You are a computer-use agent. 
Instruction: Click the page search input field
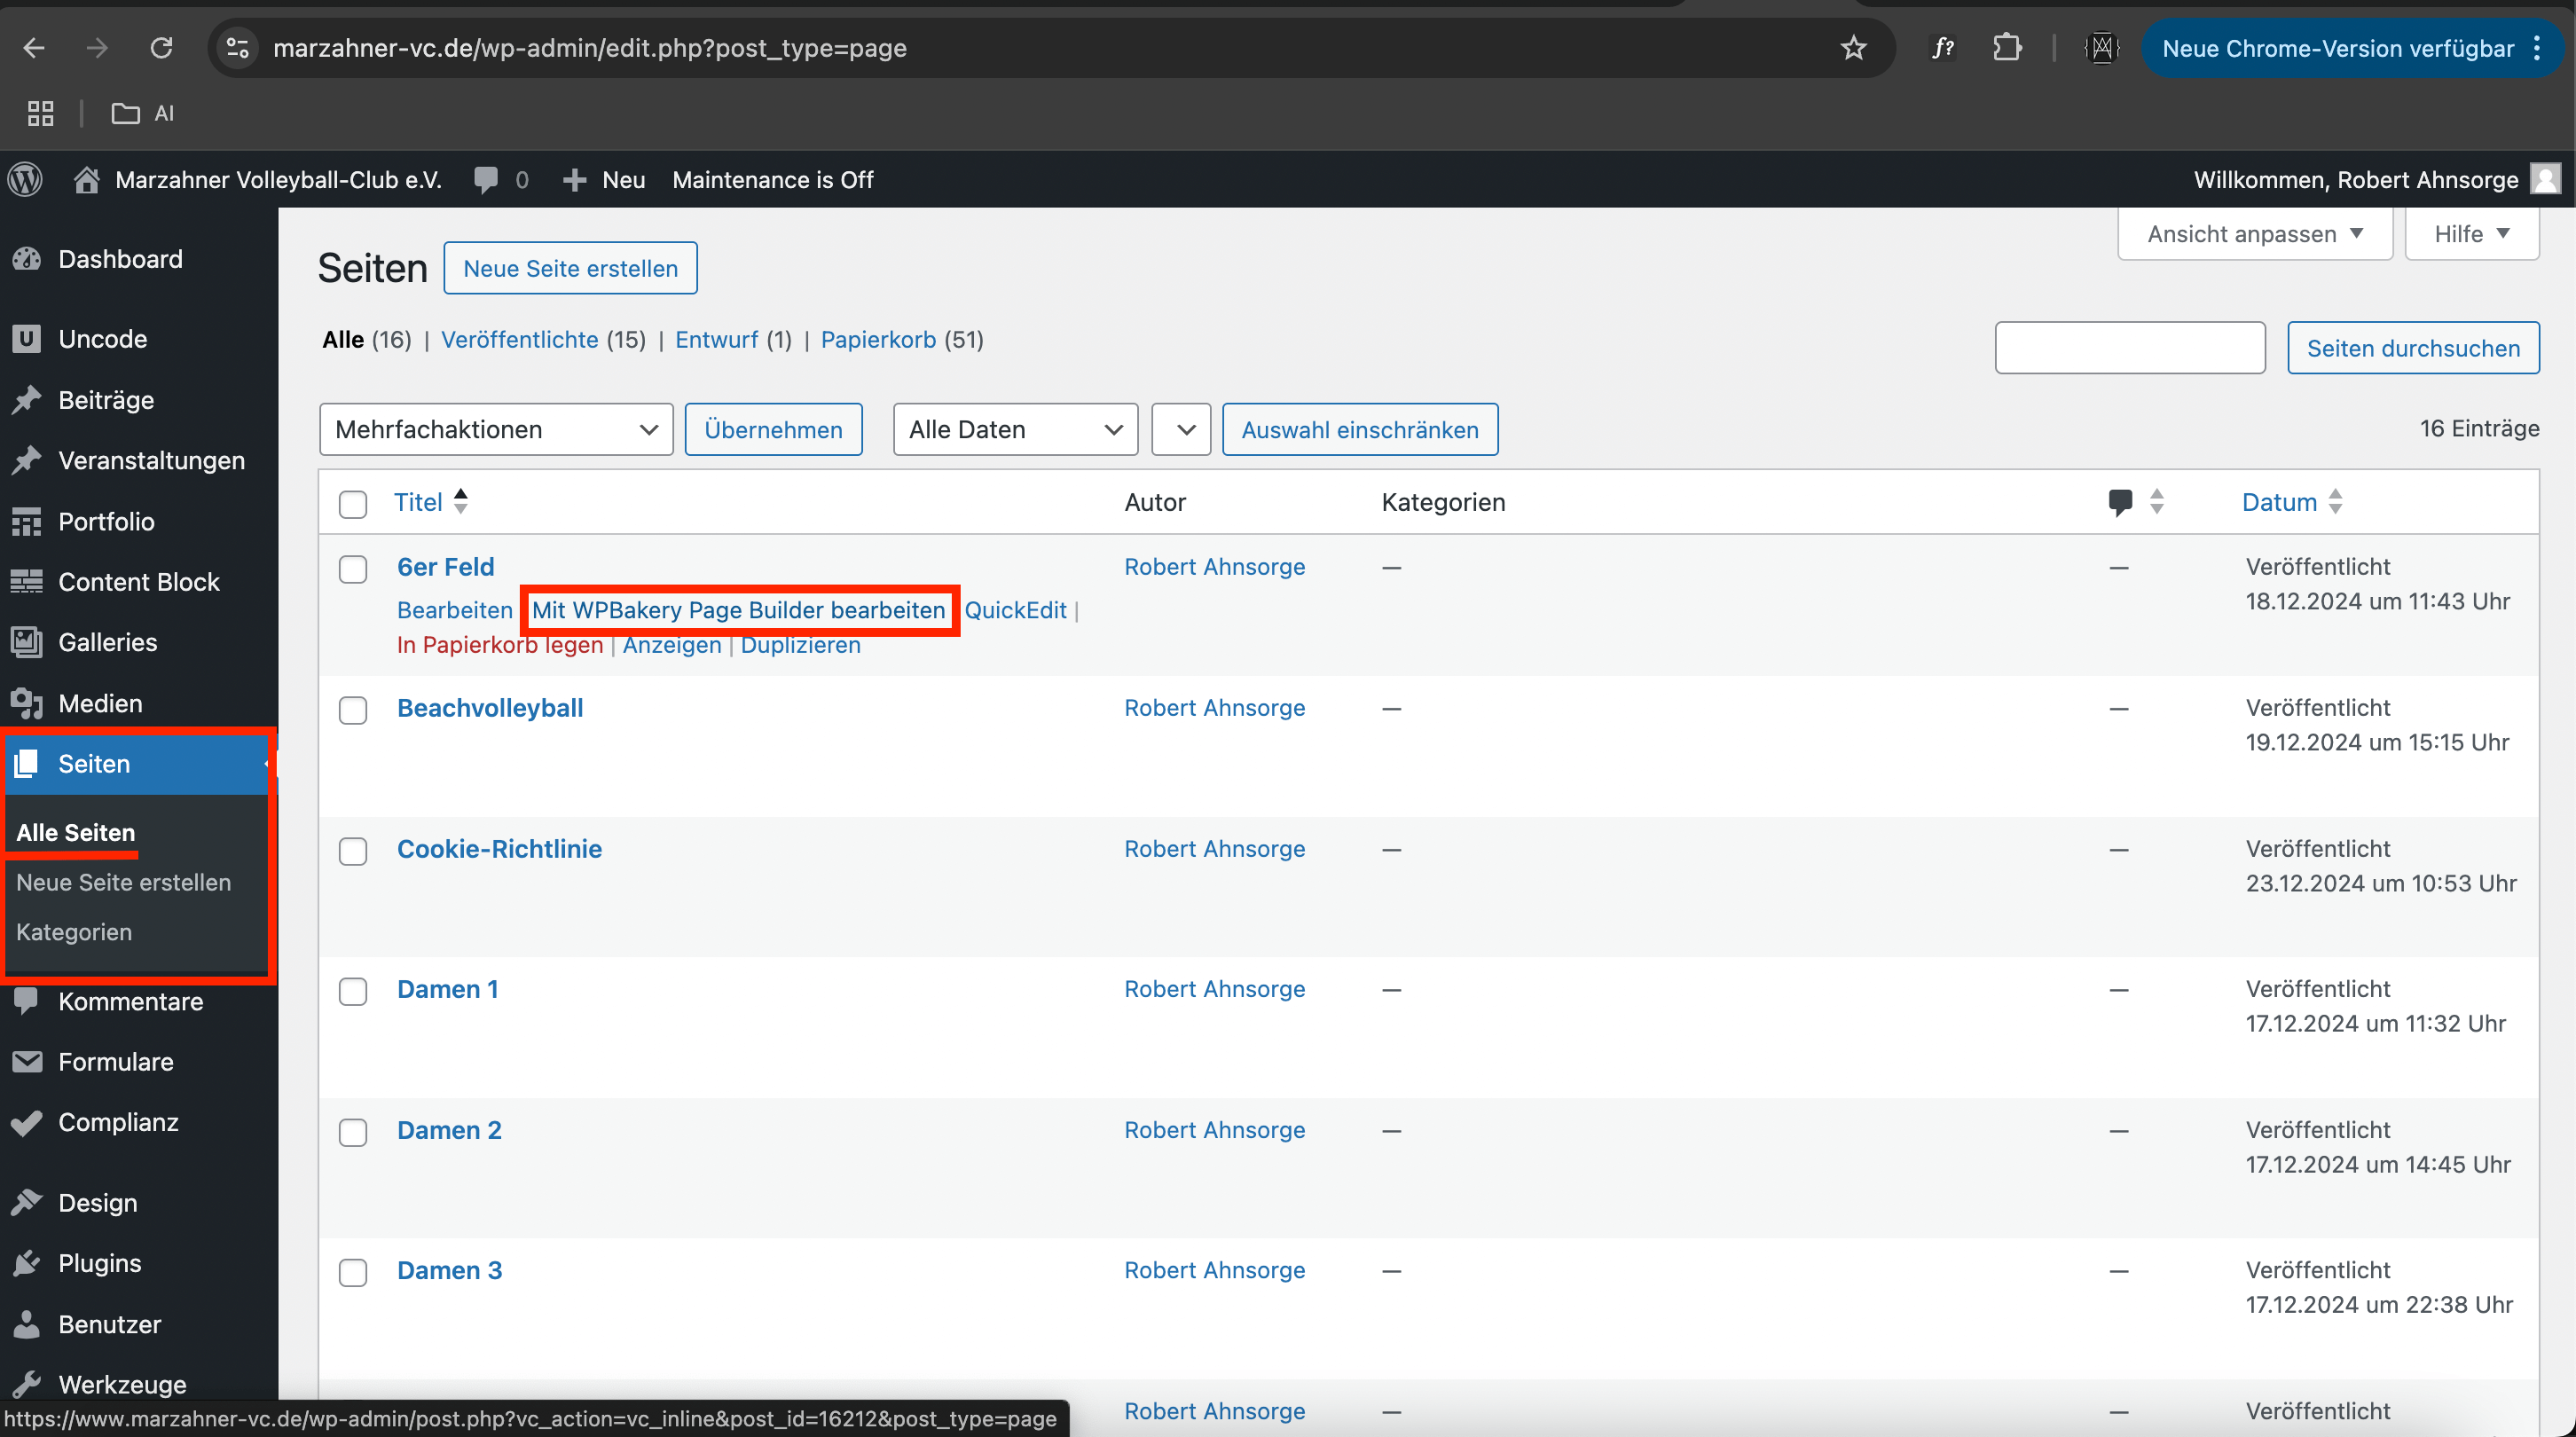point(2130,348)
